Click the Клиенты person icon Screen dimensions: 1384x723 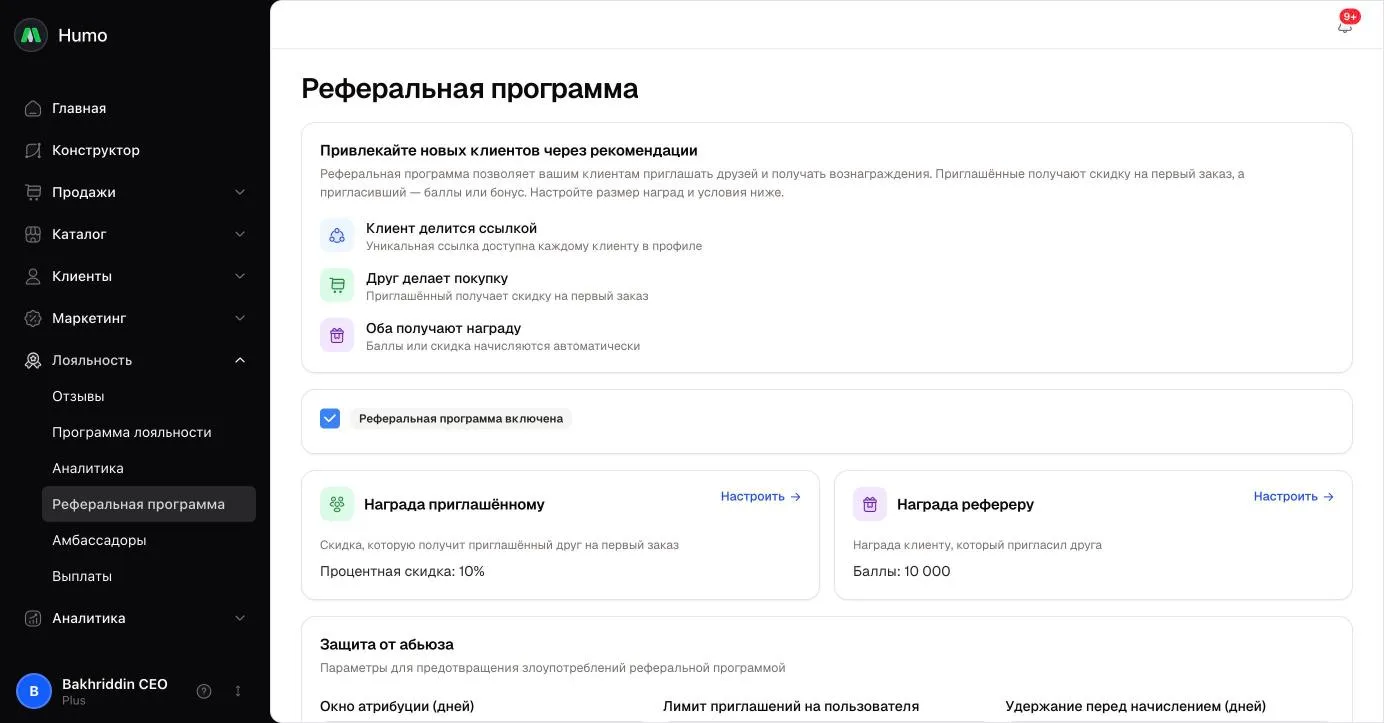pyautogui.click(x=33, y=276)
